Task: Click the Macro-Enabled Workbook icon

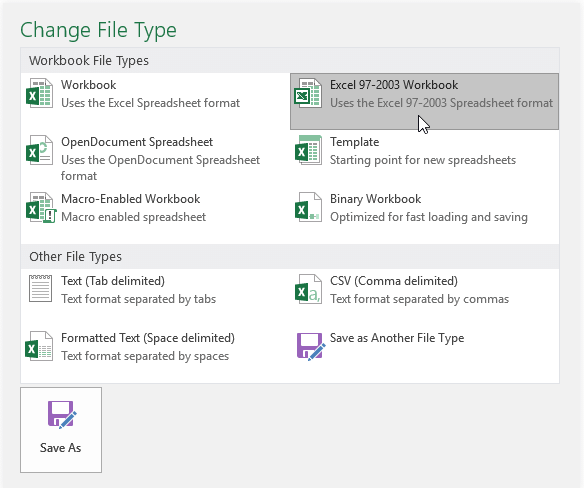Action: [41, 207]
